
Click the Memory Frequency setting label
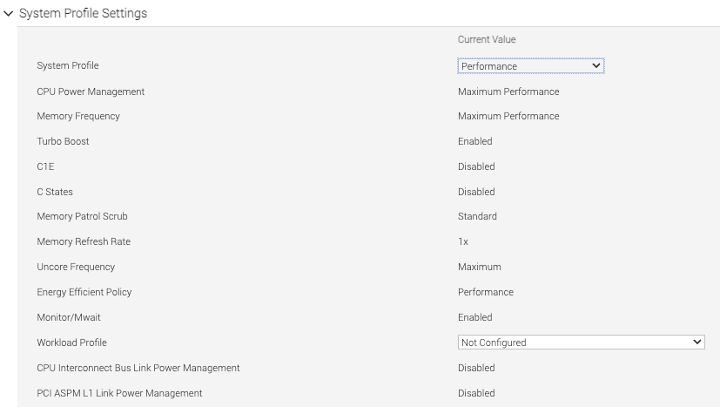coord(78,116)
